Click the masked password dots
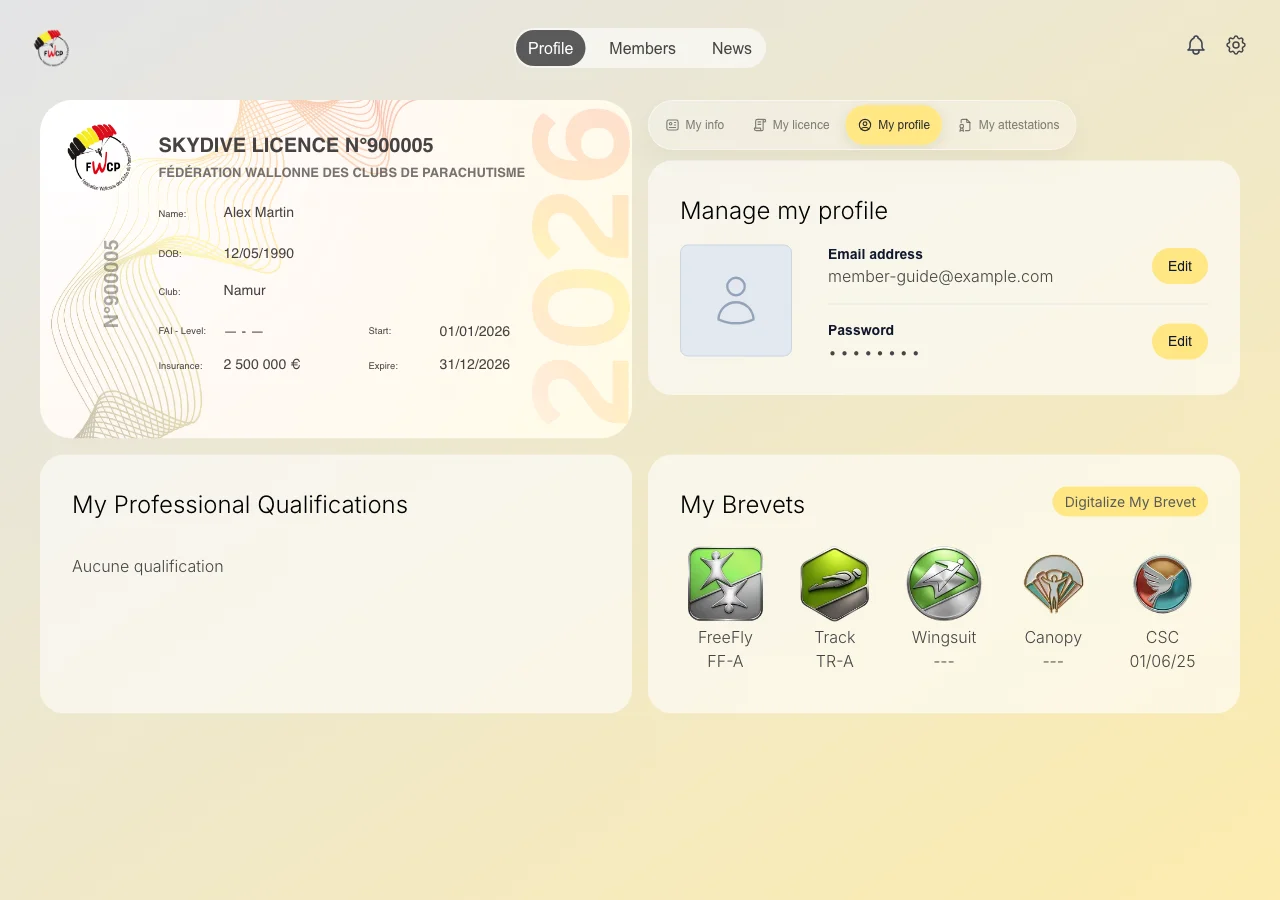 tap(873, 353)
